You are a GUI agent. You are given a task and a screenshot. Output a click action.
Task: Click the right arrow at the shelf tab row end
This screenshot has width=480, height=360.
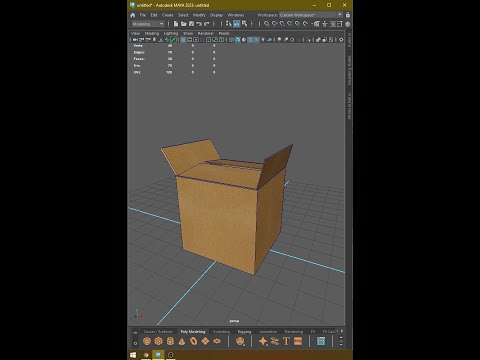click(x=342, y=331)
